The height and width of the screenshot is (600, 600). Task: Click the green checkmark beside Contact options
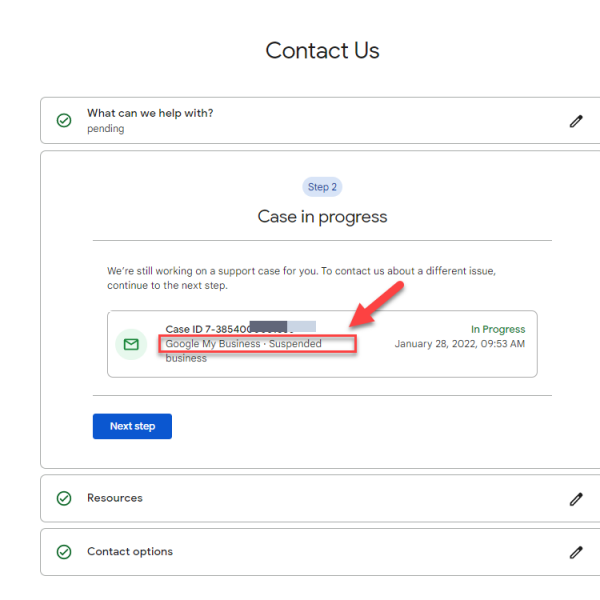(64, 552)
